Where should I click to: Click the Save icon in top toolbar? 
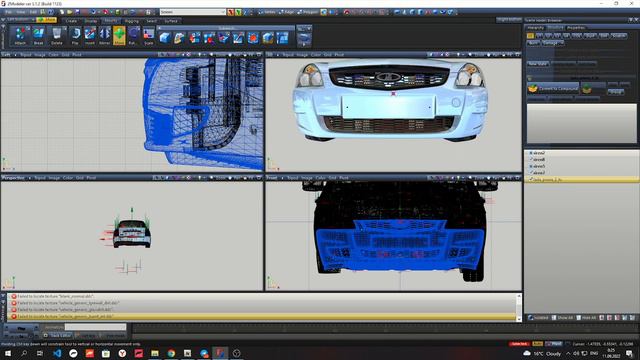tap(77, 12)
